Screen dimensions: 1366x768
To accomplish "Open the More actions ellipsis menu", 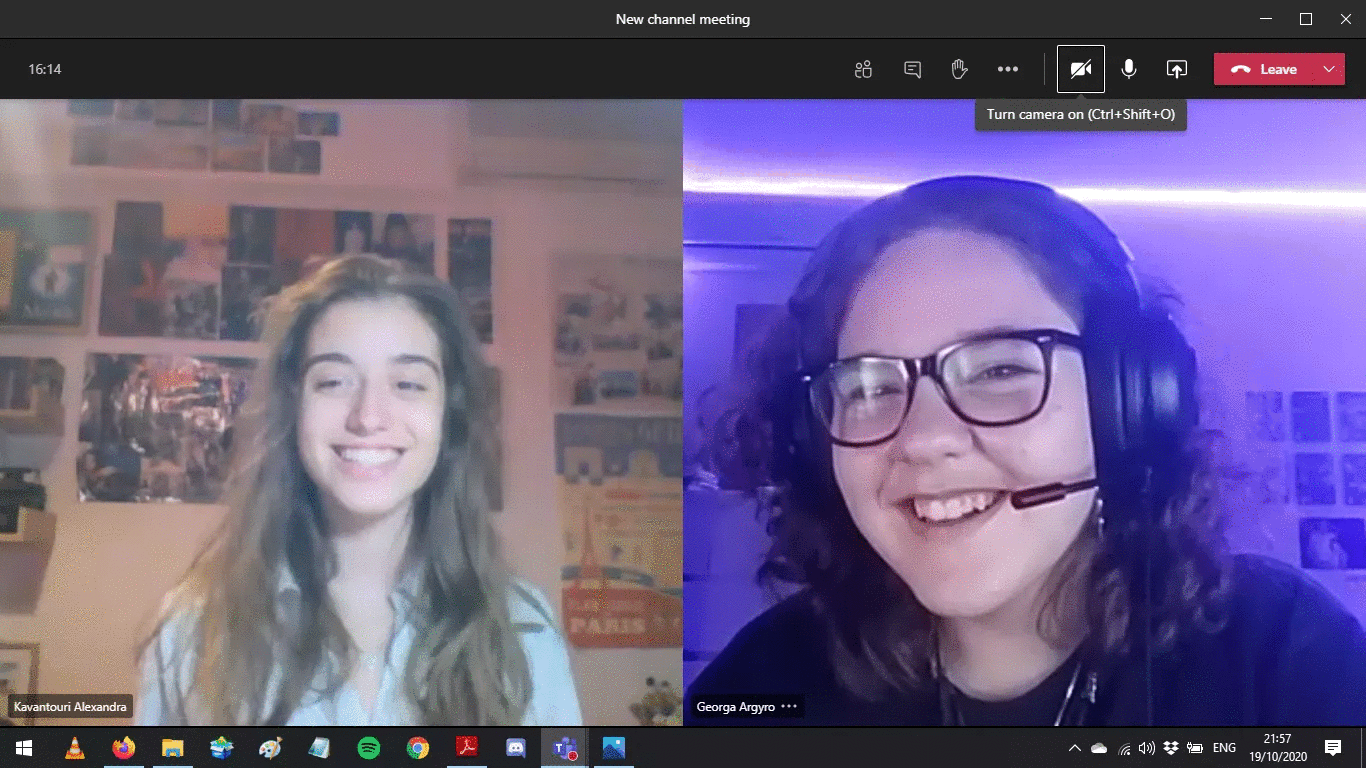I will (x=1007, y=69).
